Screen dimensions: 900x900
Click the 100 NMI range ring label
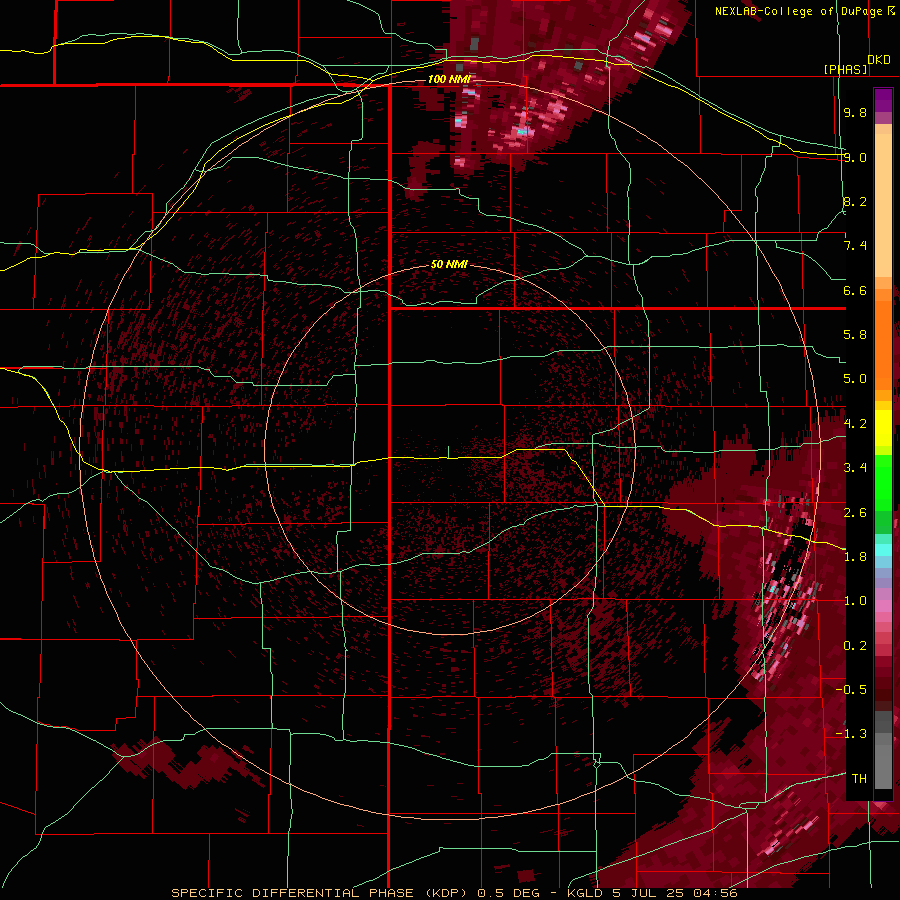coord(449,79)
